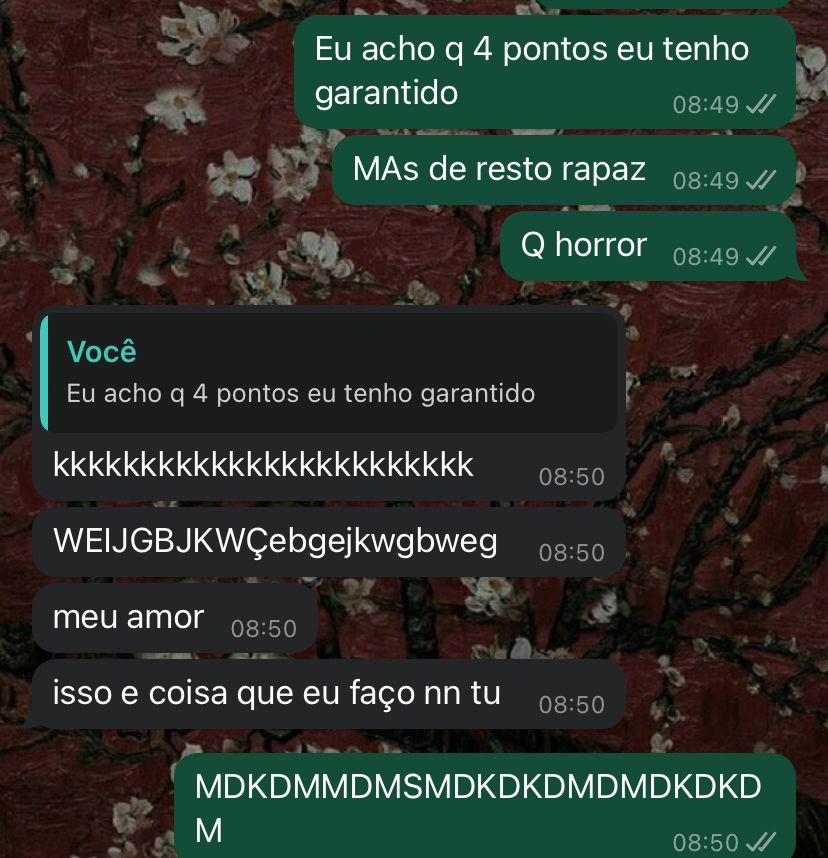
Task: Tap the sent 'Eu acho q 4 pontos eu tenho garantido' bubble
Action: tap(545, 72)
